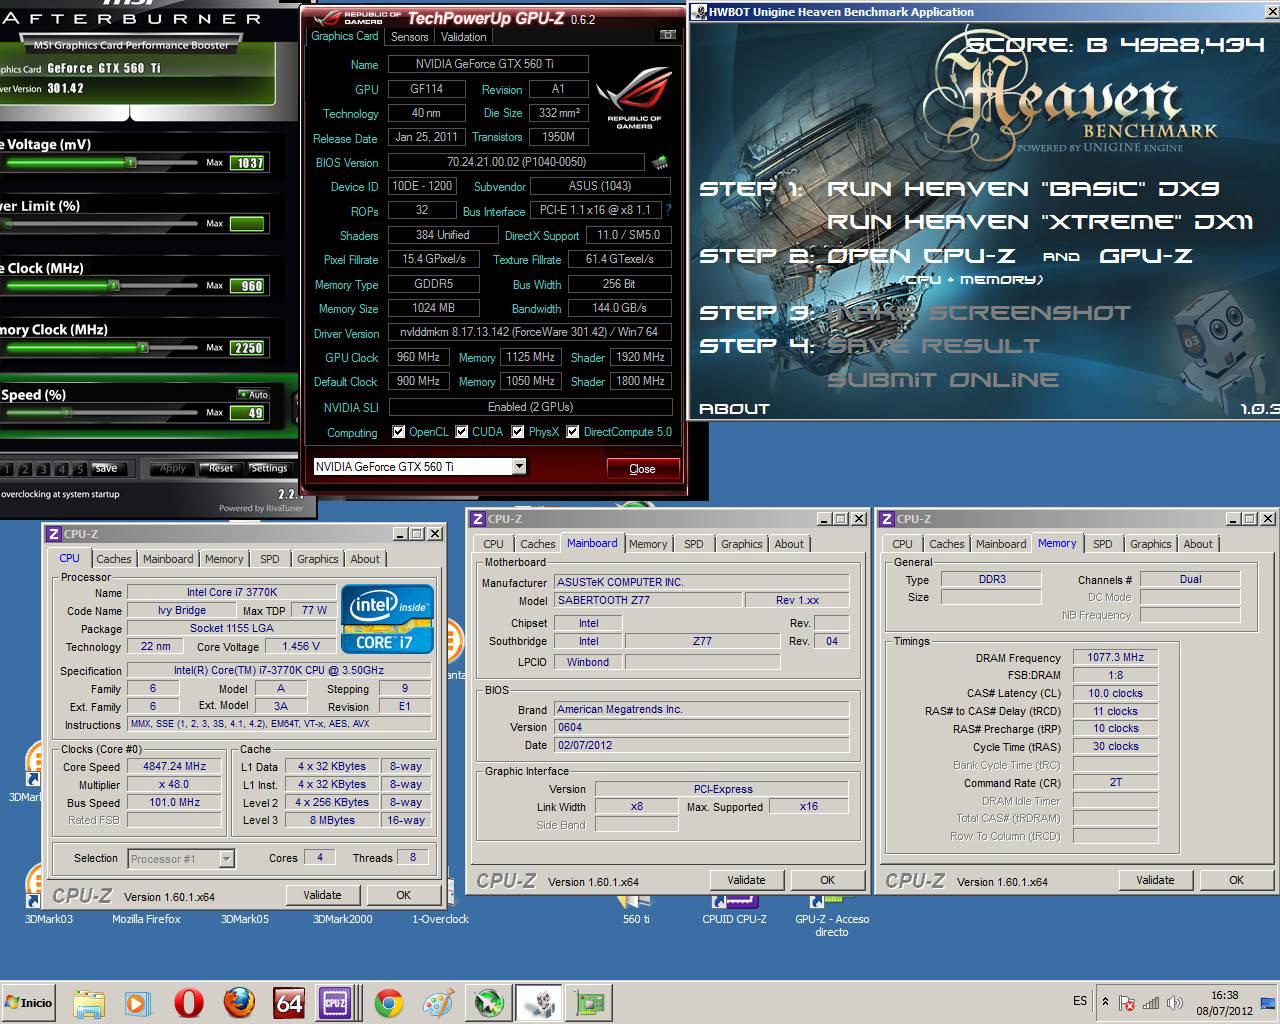This screenshot has width=1280, height=1024.
Task: Click the Core Clock slider handle
Action: click(114, 285)
